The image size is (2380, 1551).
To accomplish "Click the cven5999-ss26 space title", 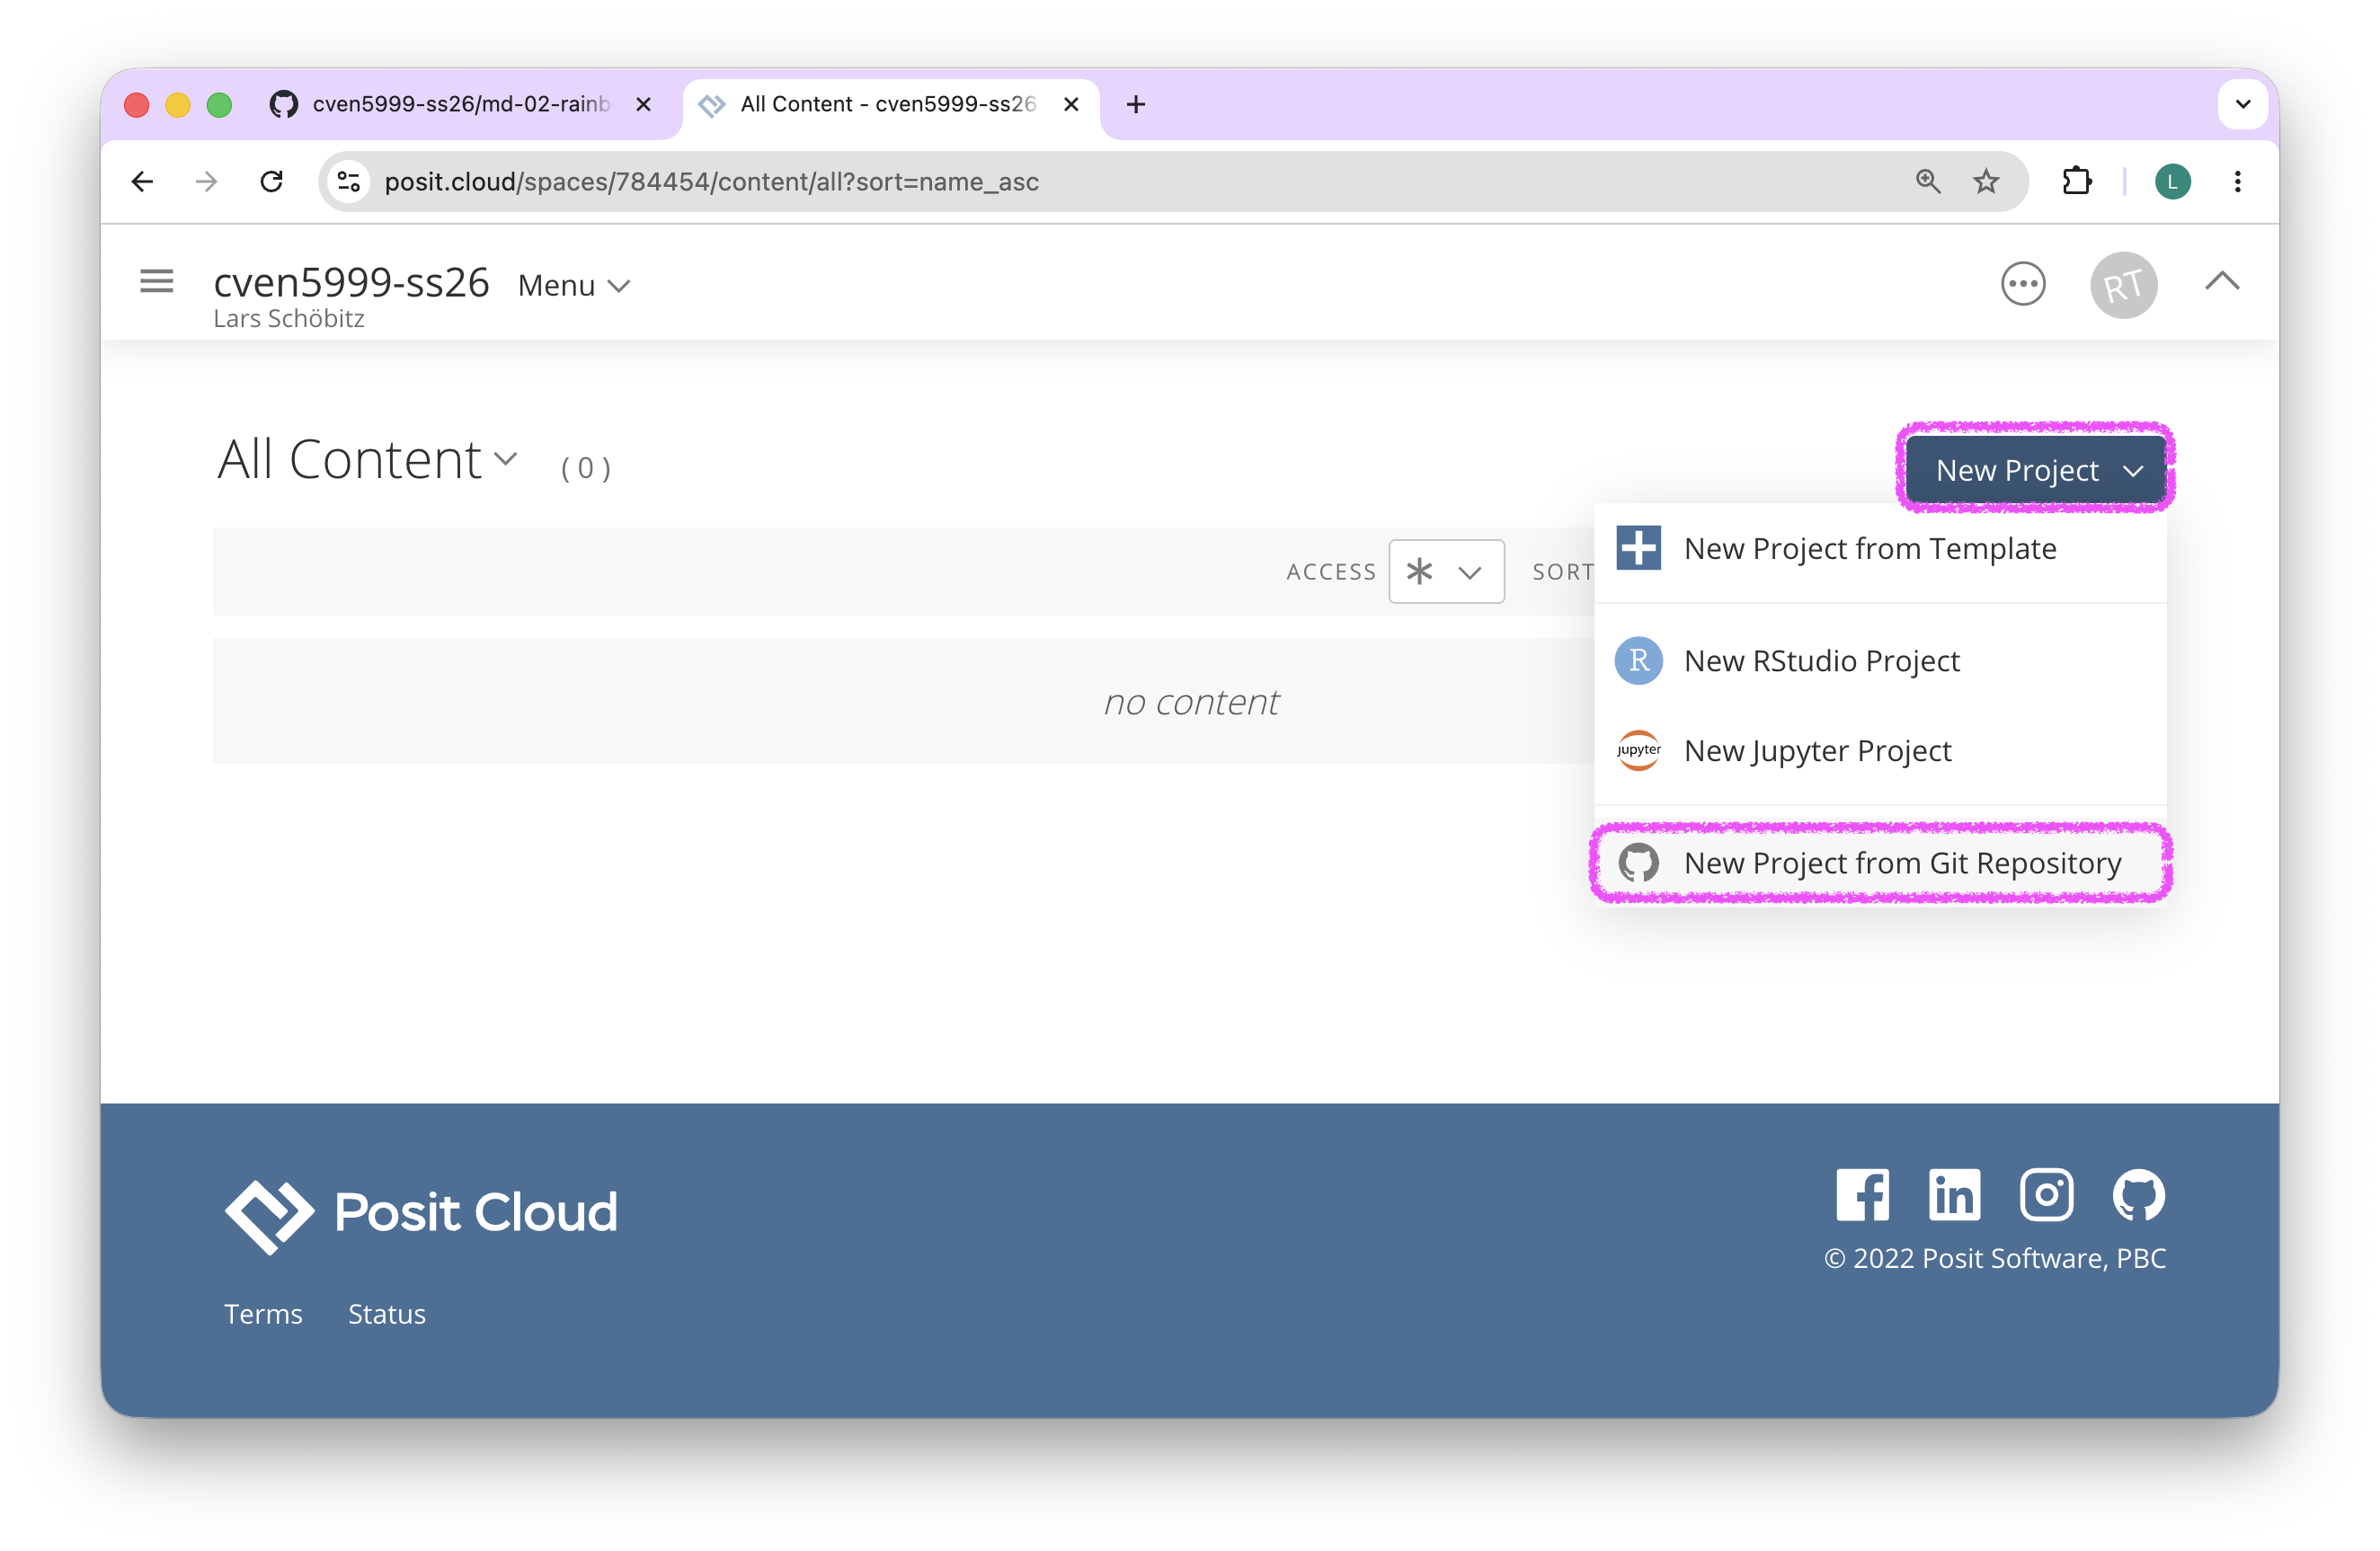I will click(351, 282).
